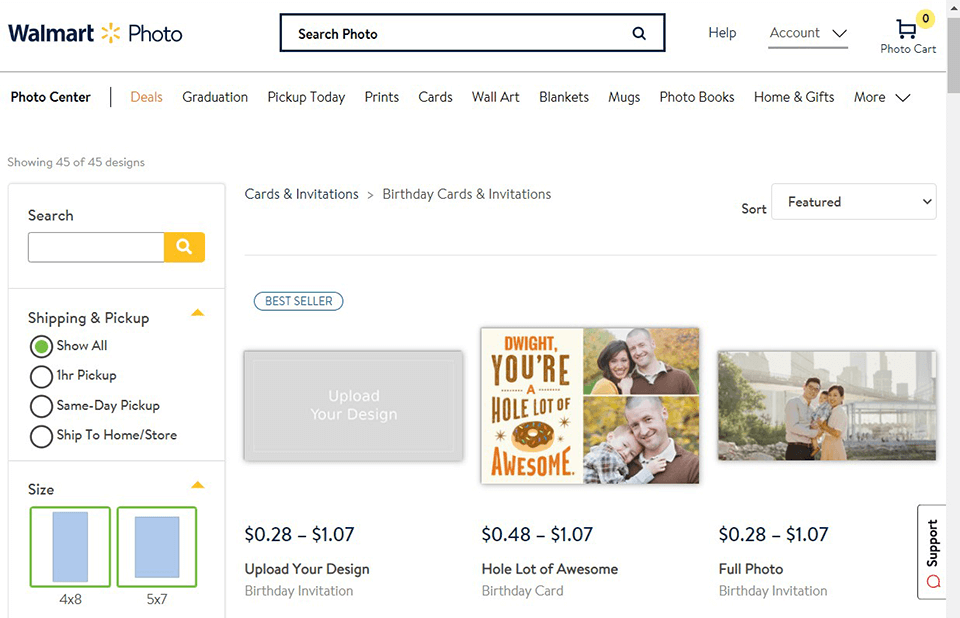
Task: Select Ship To Home/Store radio option
Action: pos(41,436)
